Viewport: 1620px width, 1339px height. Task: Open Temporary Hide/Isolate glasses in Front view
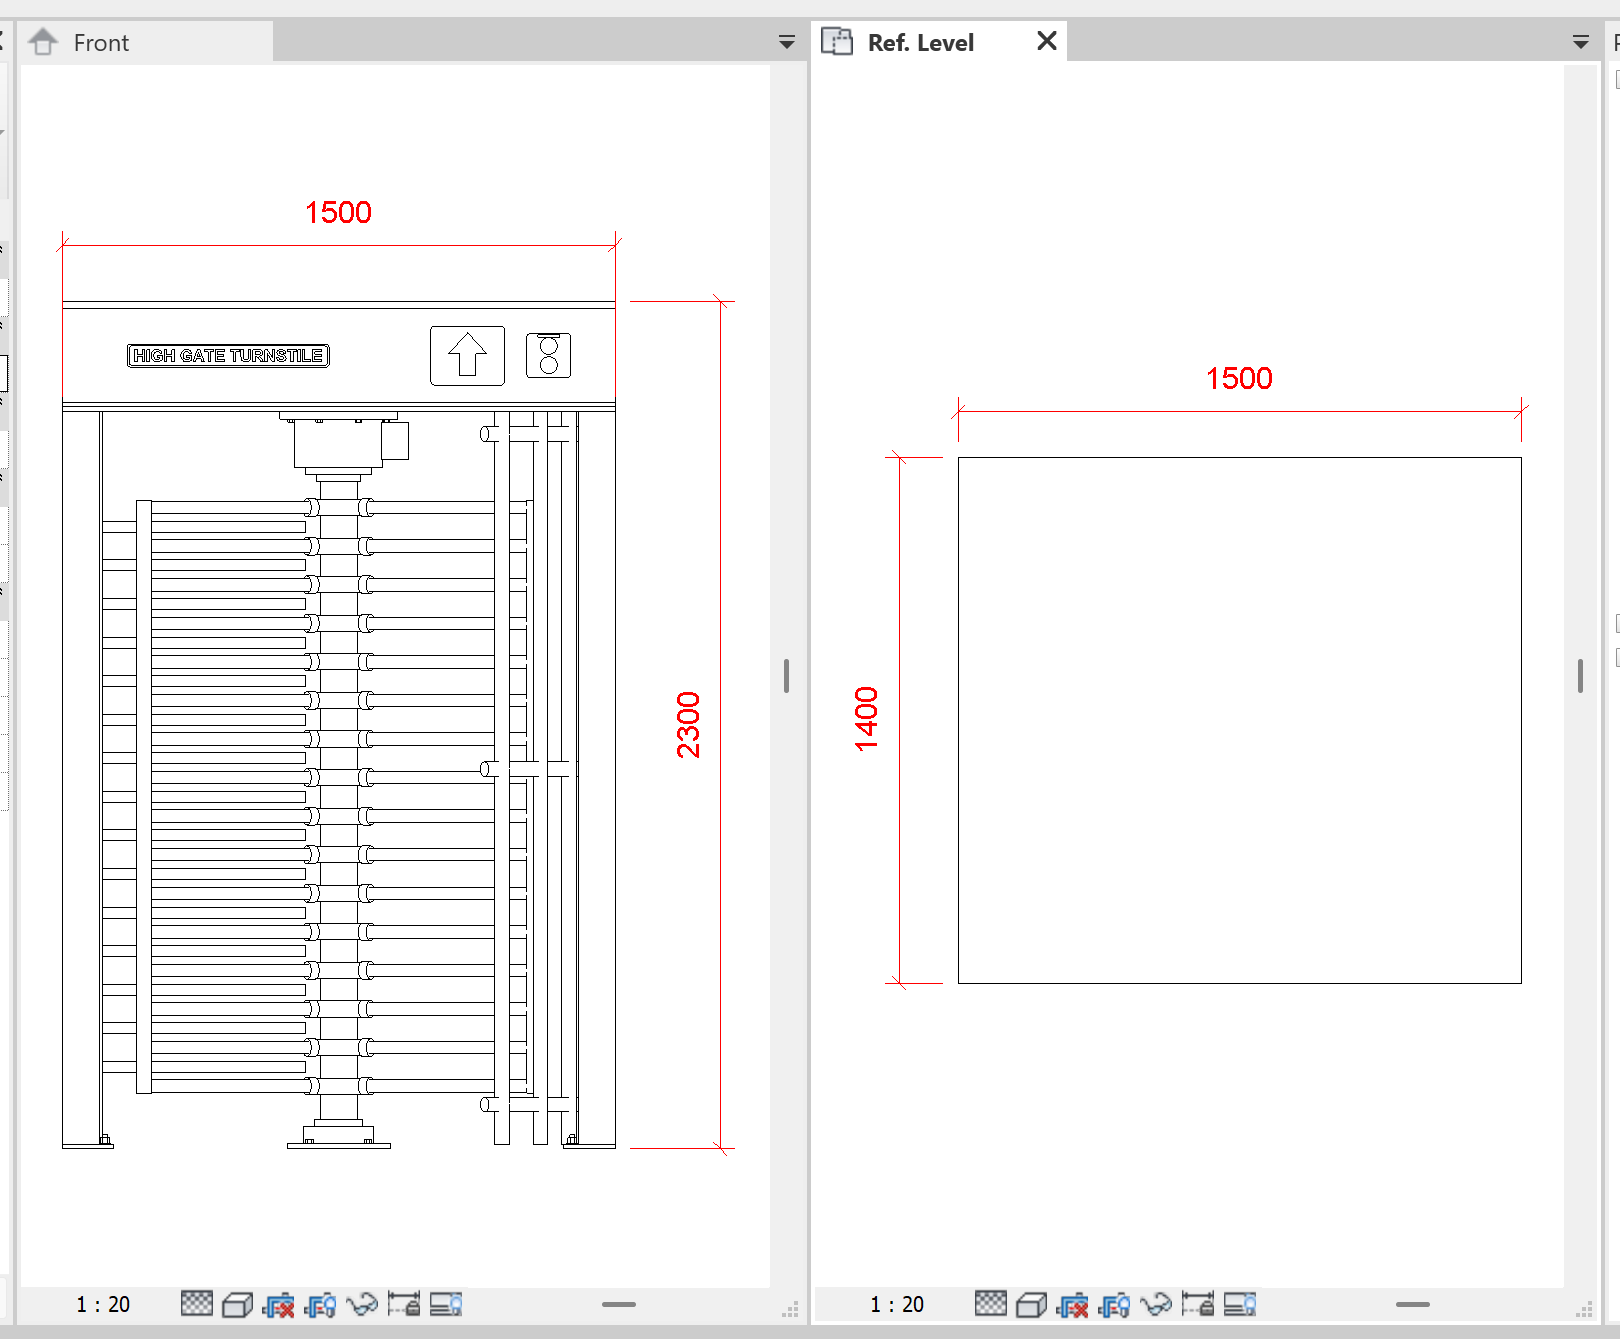(362, 1304)
